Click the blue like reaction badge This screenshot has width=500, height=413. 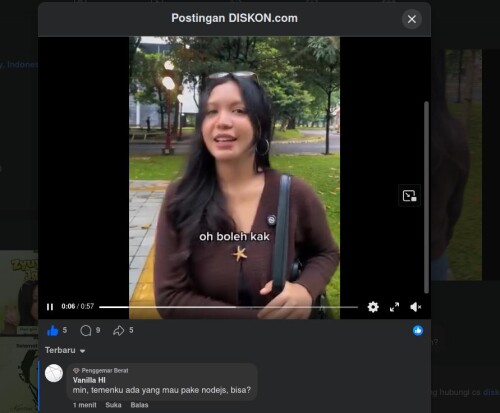[x=418, y=330]
